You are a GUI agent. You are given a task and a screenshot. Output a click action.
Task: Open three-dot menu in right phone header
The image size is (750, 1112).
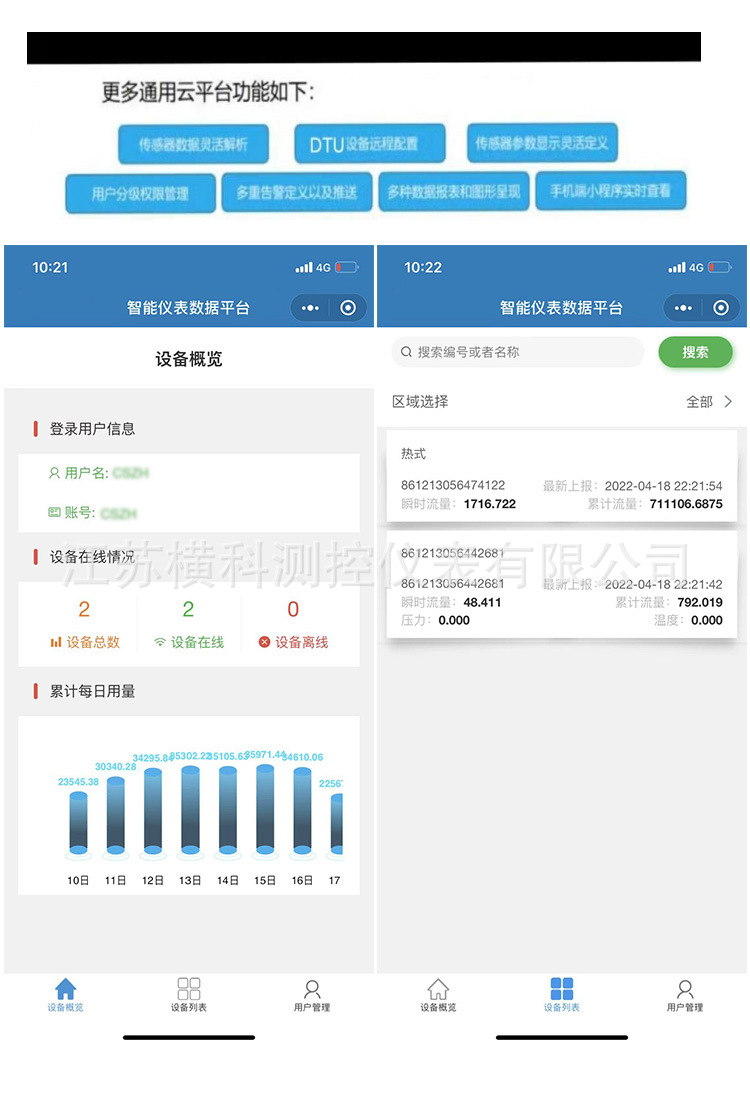coord(683,308)
